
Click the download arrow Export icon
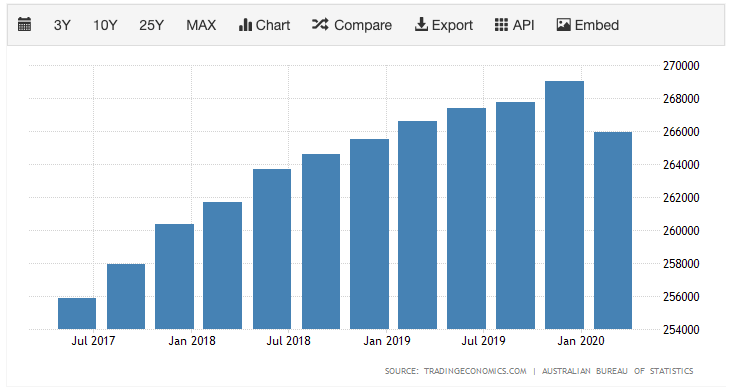click(x=421, y=24)
